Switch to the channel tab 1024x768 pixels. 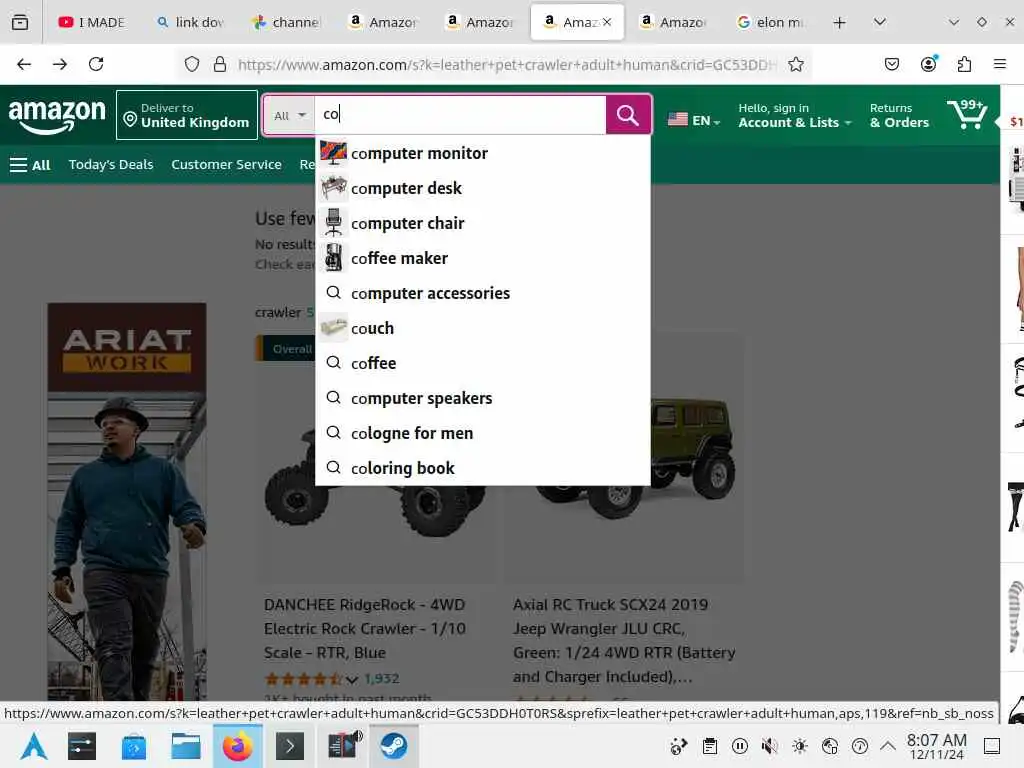click(287, 22)
